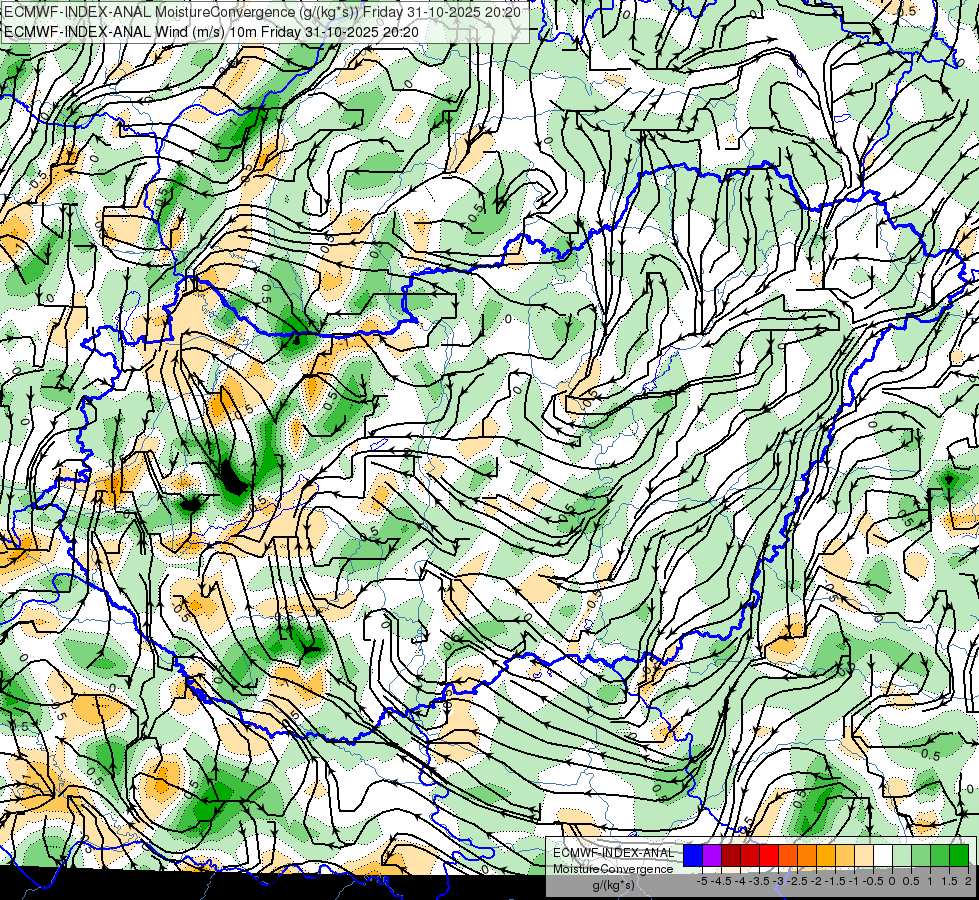This screenshot has height=900, width=979.
Task: Select the legend swatch between -4 and -3.5
Action: 750,855
